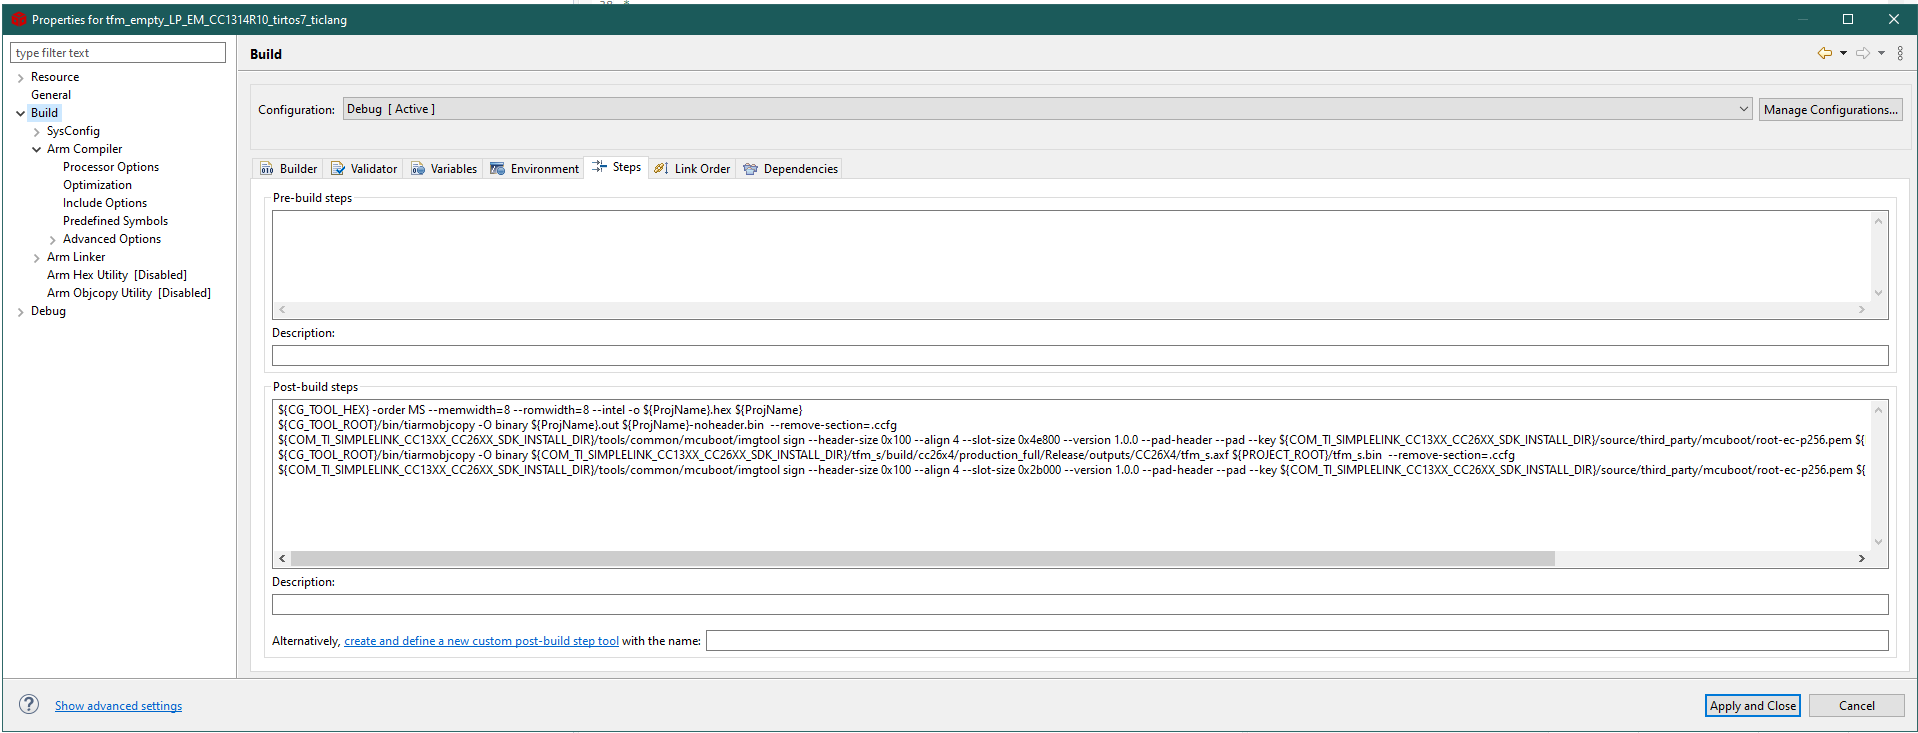The width and height of the screenshot is (1918, 733).
Task: Switch to the Environment tab
Action: click(x=534, y=169)
